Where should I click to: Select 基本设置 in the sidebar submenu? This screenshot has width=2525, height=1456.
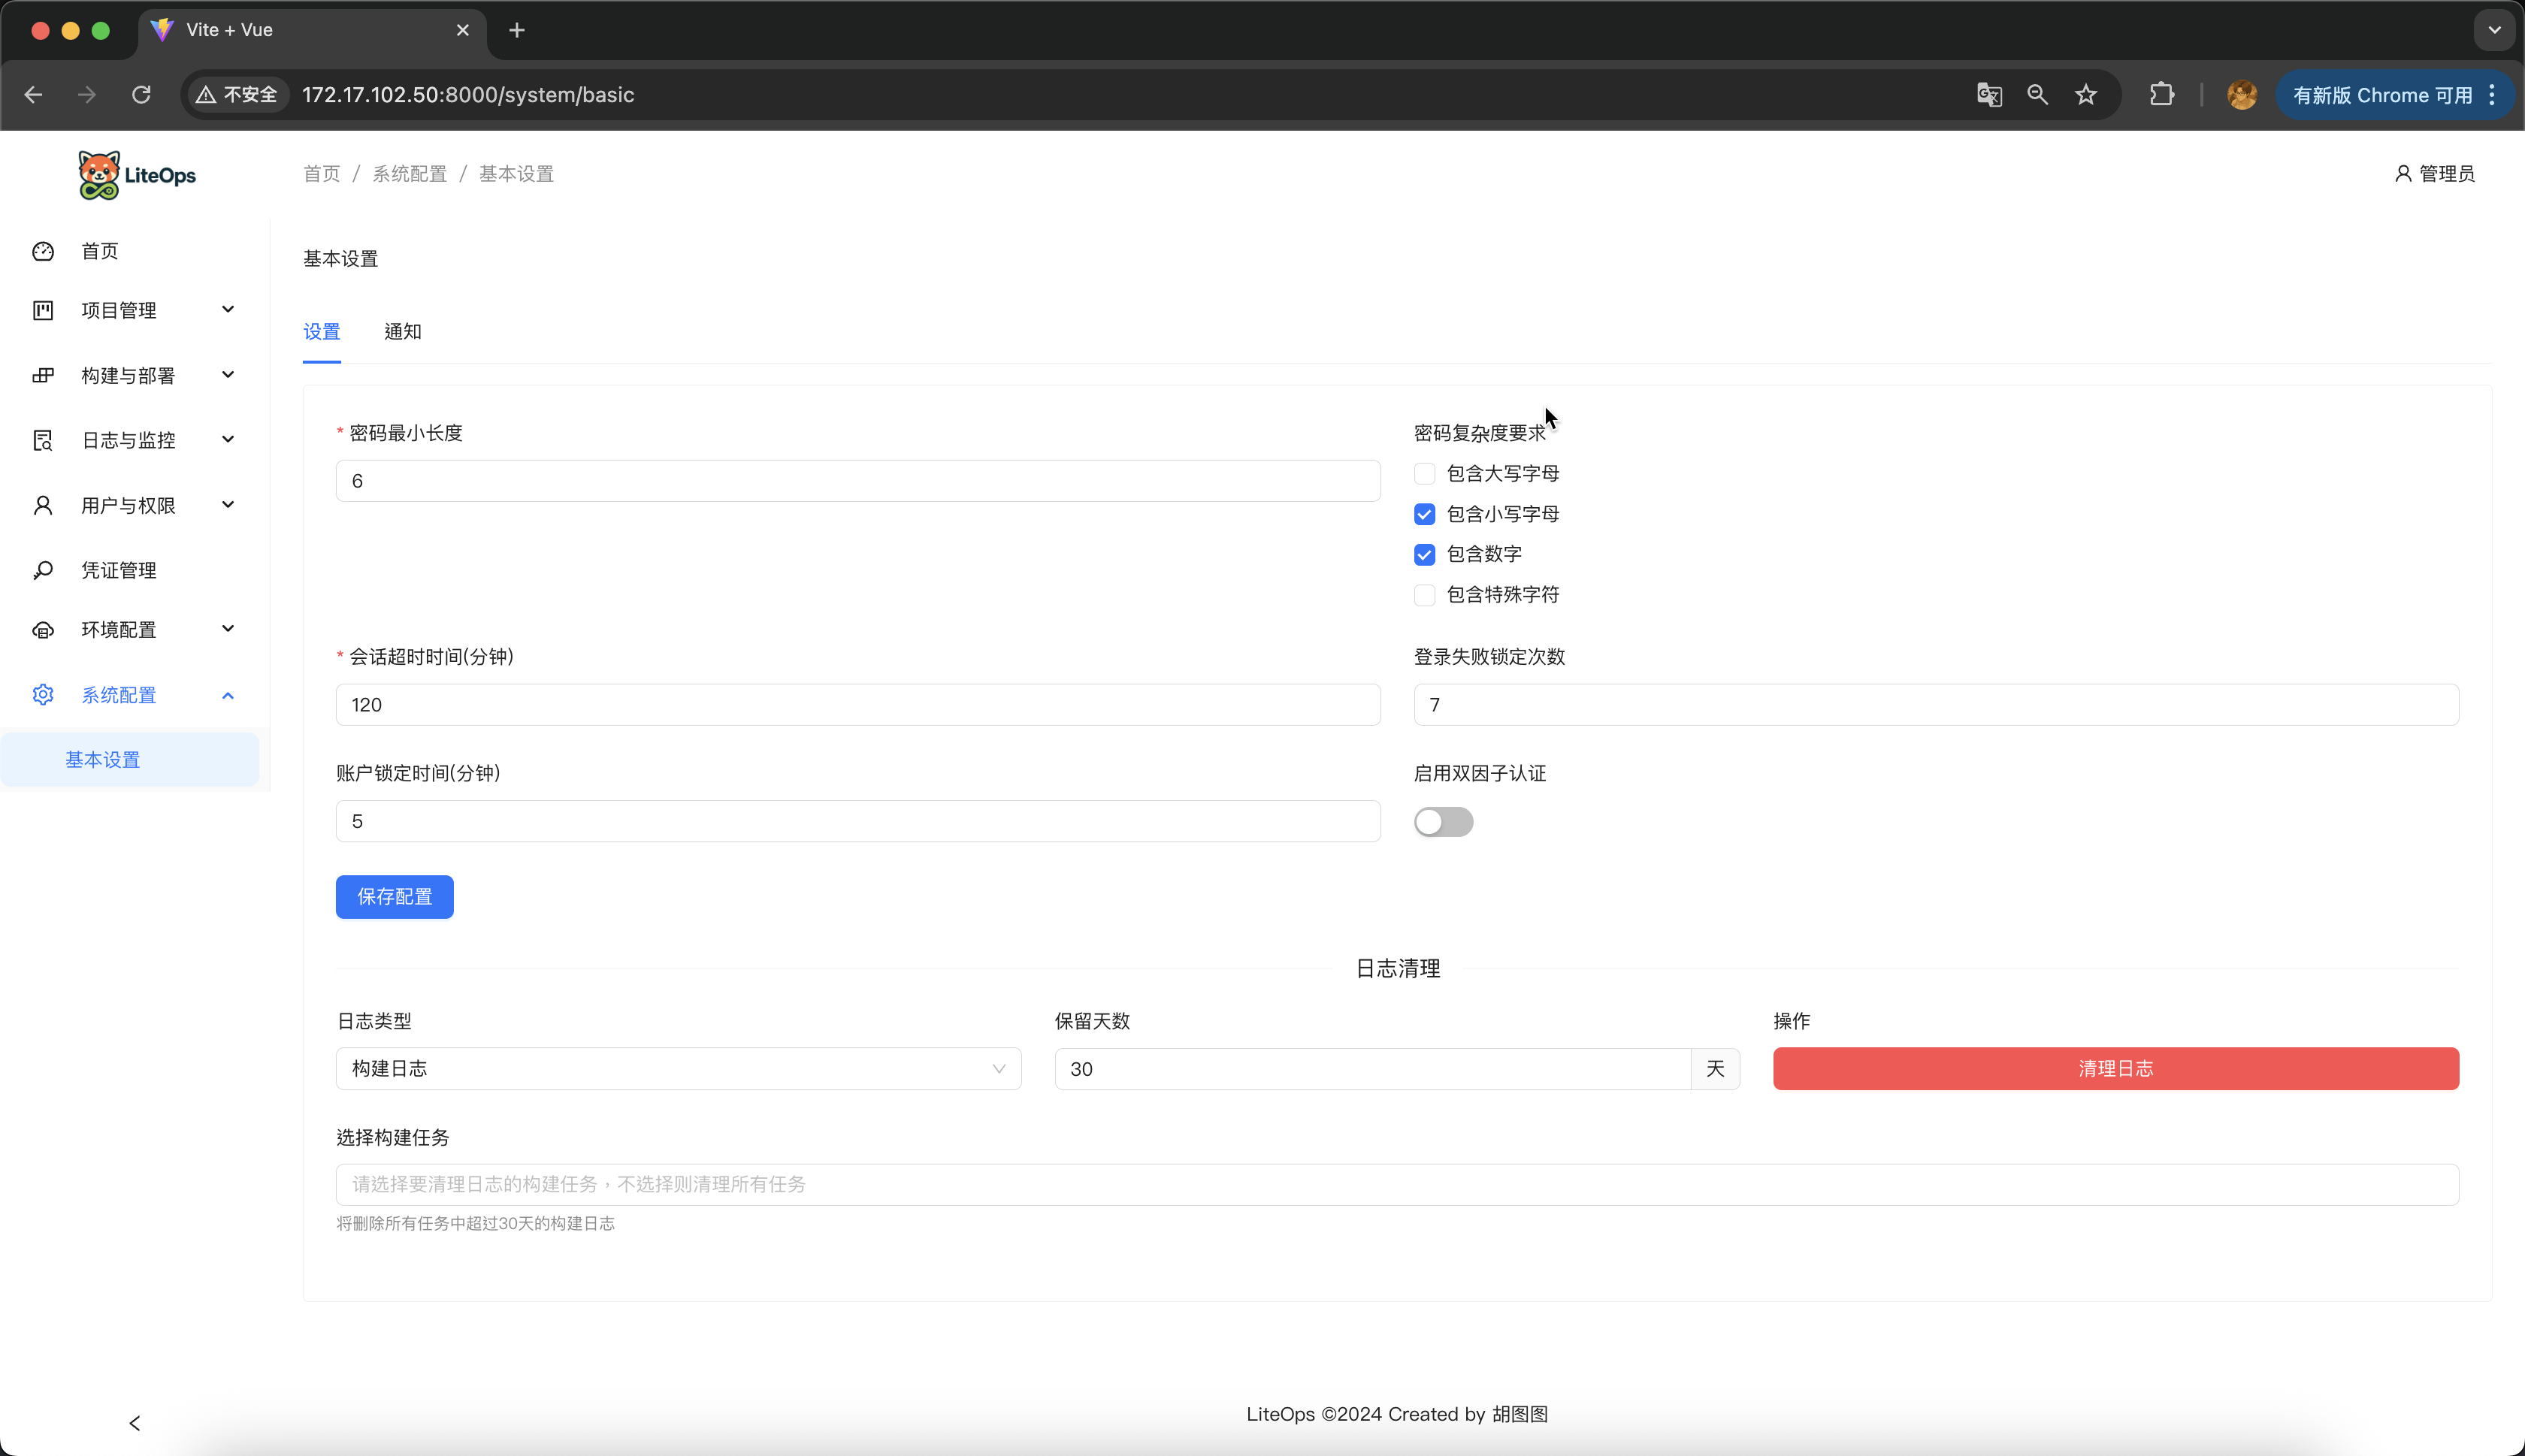(103, 760)
